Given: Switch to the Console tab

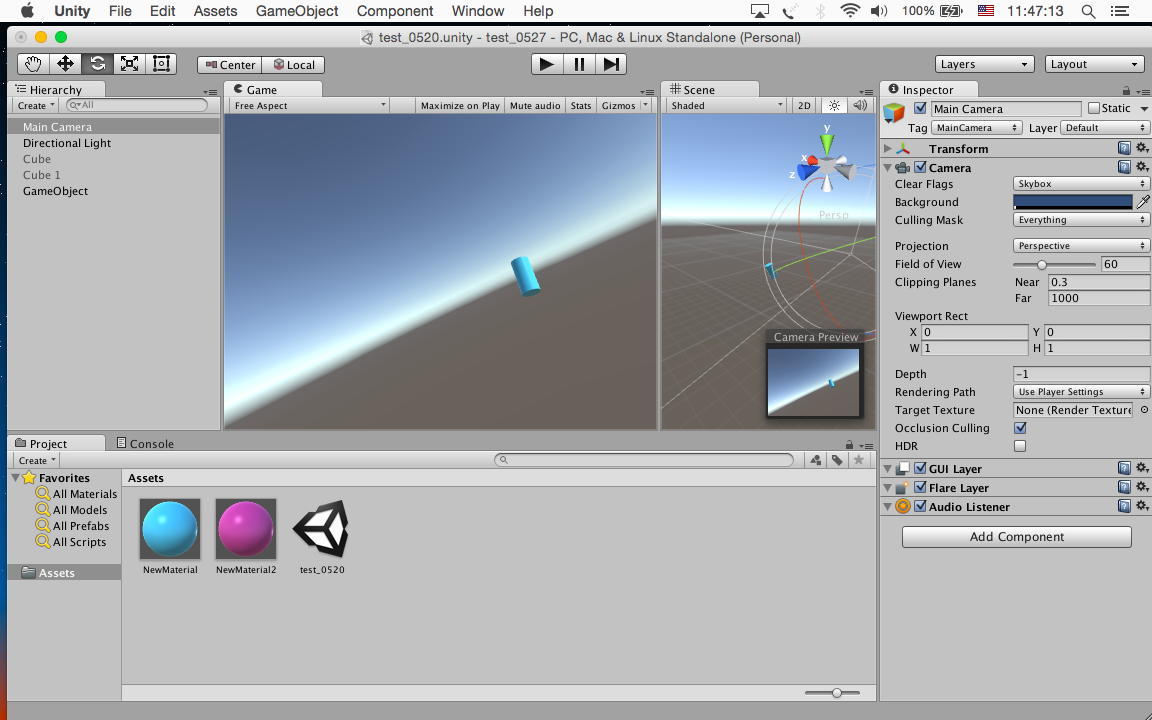Looking at the screenshot, I should 145,443.
